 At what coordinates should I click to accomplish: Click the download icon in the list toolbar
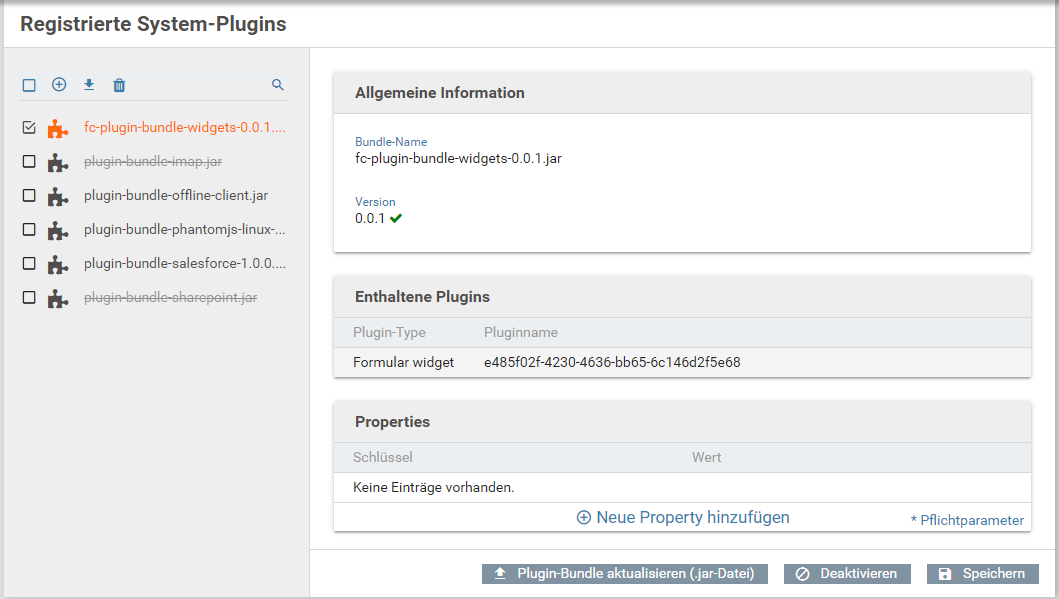(x=89, y=85)
